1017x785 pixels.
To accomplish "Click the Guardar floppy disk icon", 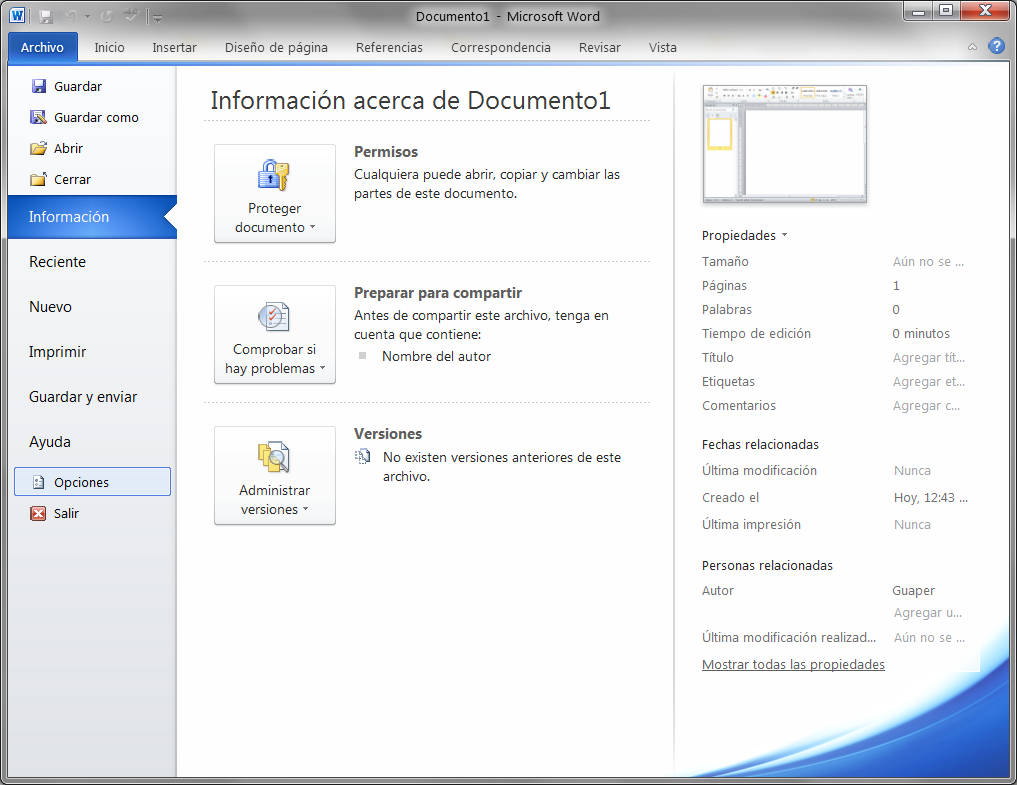I will tap(39, 86).
